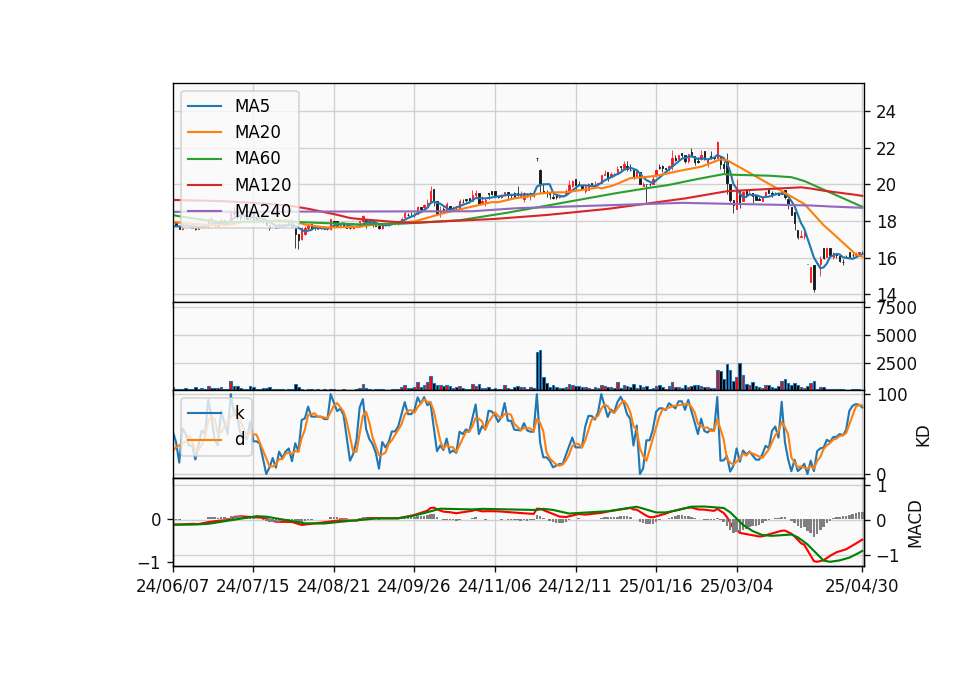
Task: Click the KD vertical axis title
Action: tap(922, 436)
